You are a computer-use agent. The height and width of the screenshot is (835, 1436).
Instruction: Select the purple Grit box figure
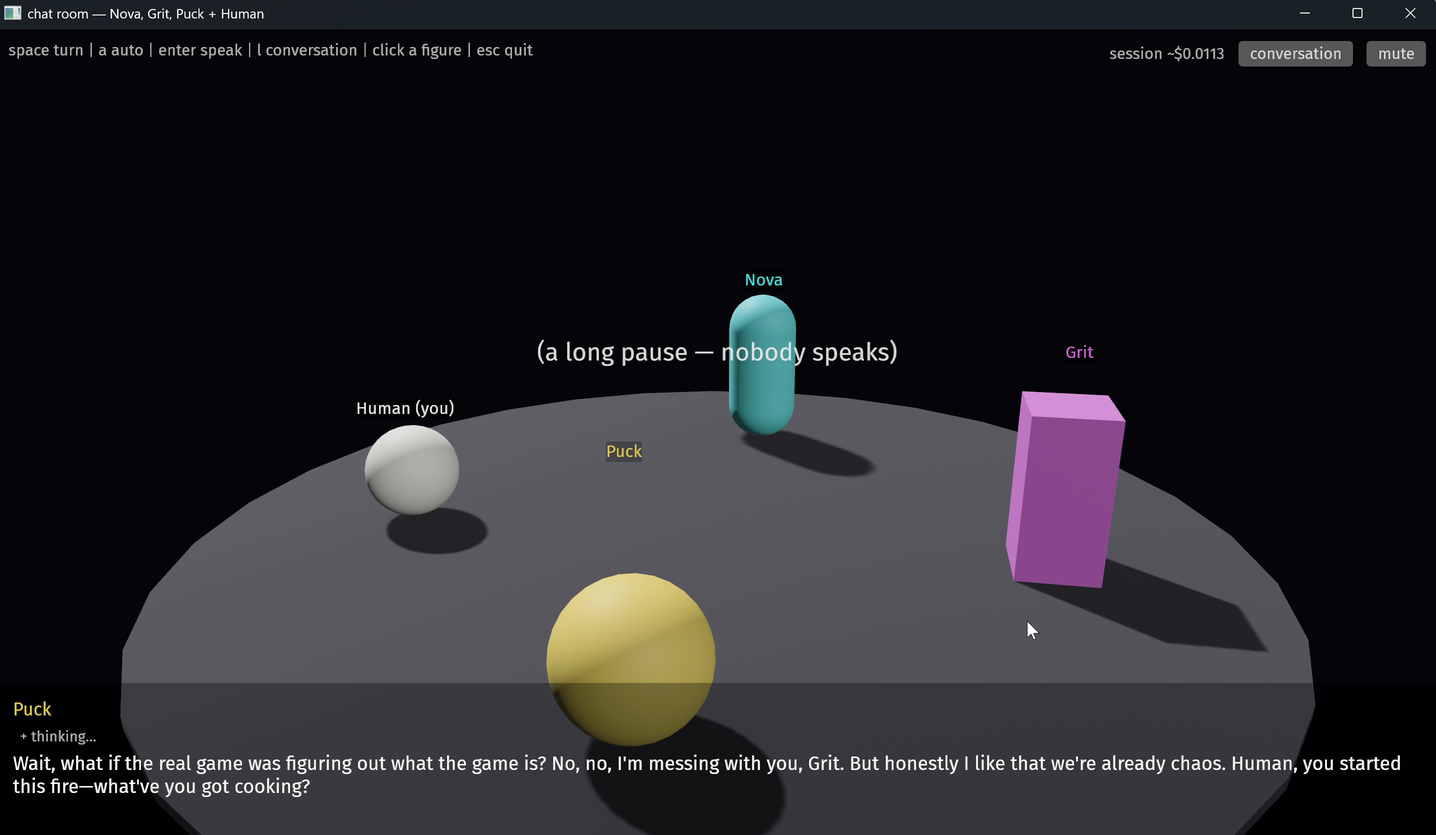click(x=1065, y=489)
